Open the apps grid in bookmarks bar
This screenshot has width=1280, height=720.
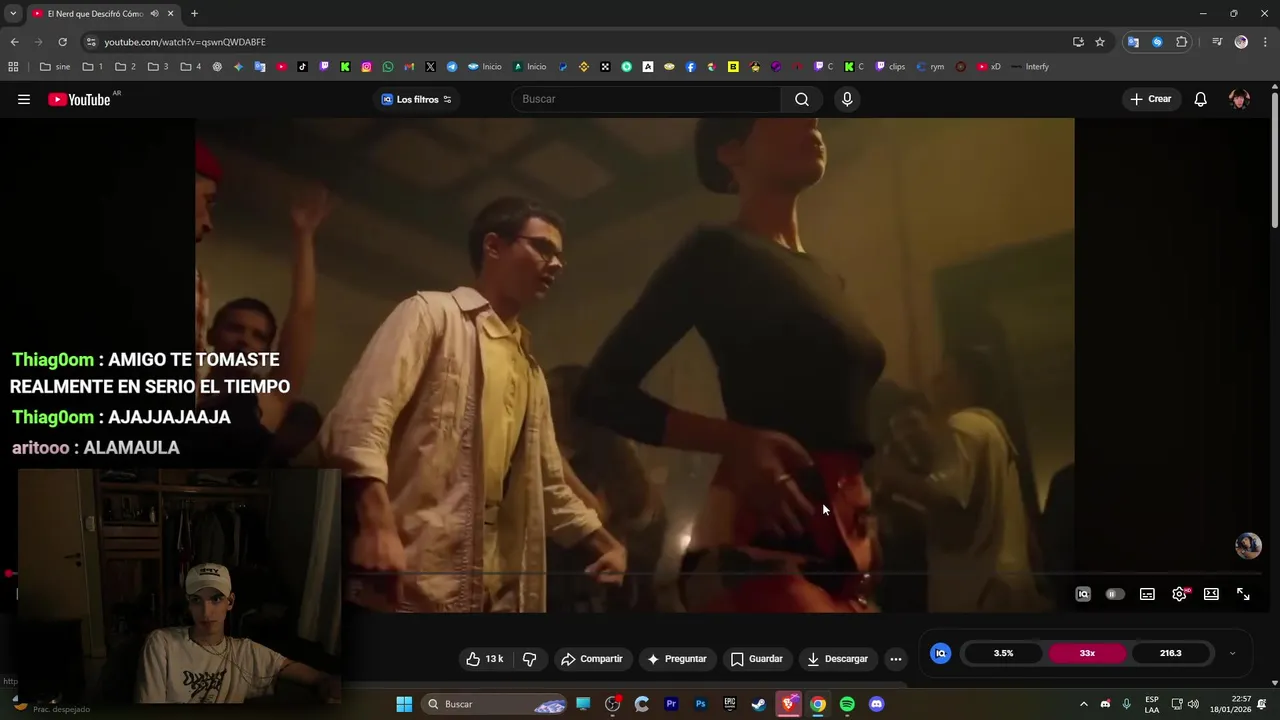point(13,67)
